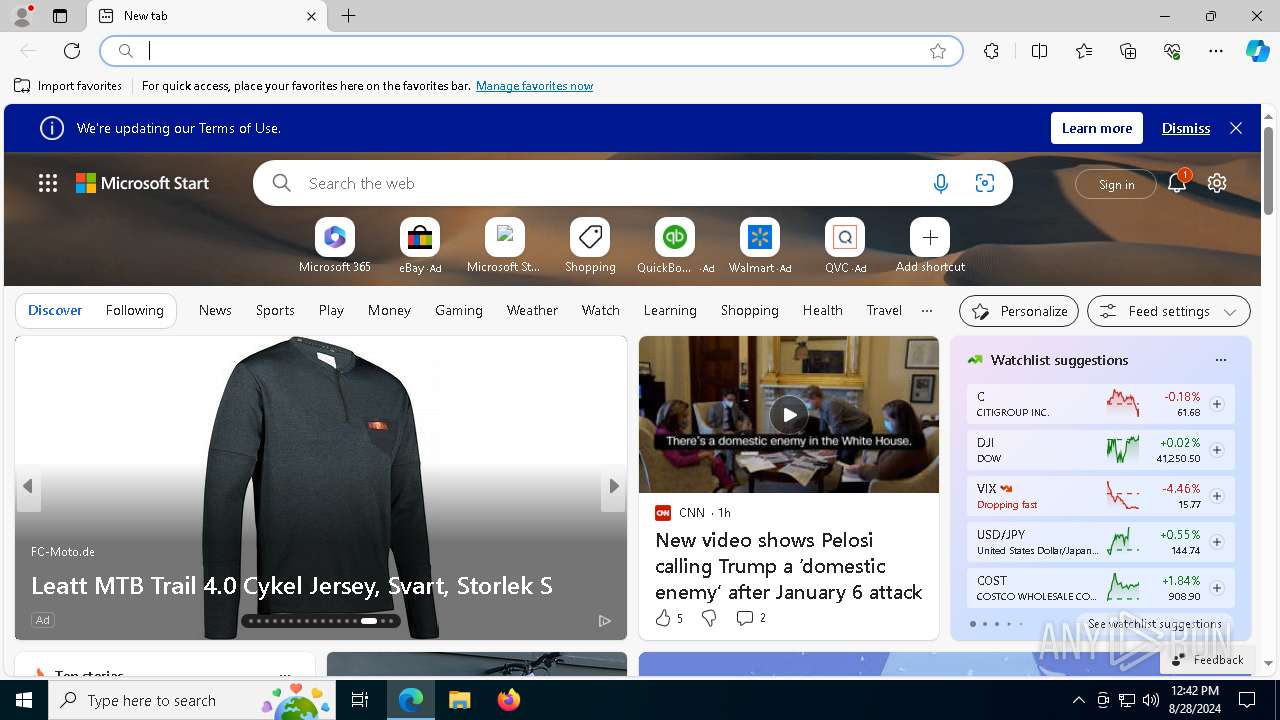Image resolution: width=1280 pixels, height=720 pixels.
Task: Toggle split screen view
Action: [x=1039, y=51]
